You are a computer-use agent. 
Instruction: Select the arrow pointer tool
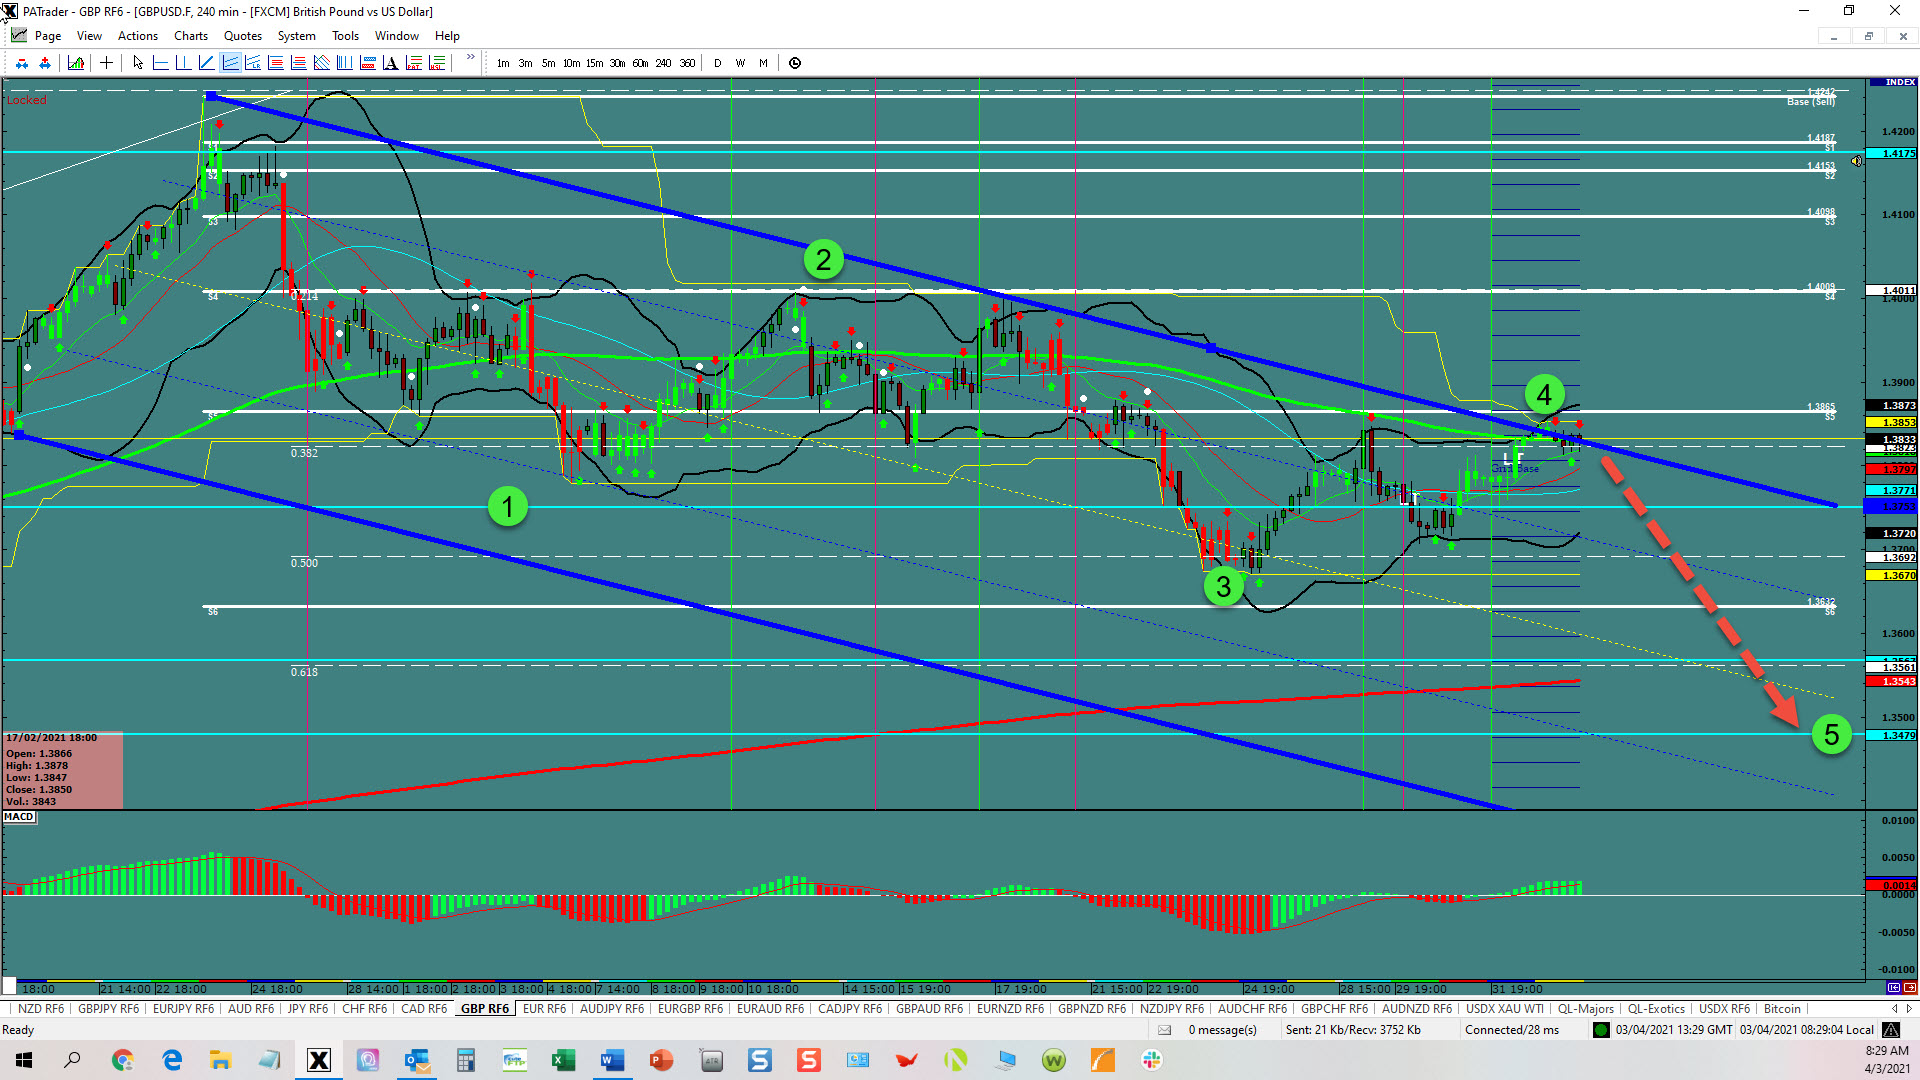(x=138, y=63)
